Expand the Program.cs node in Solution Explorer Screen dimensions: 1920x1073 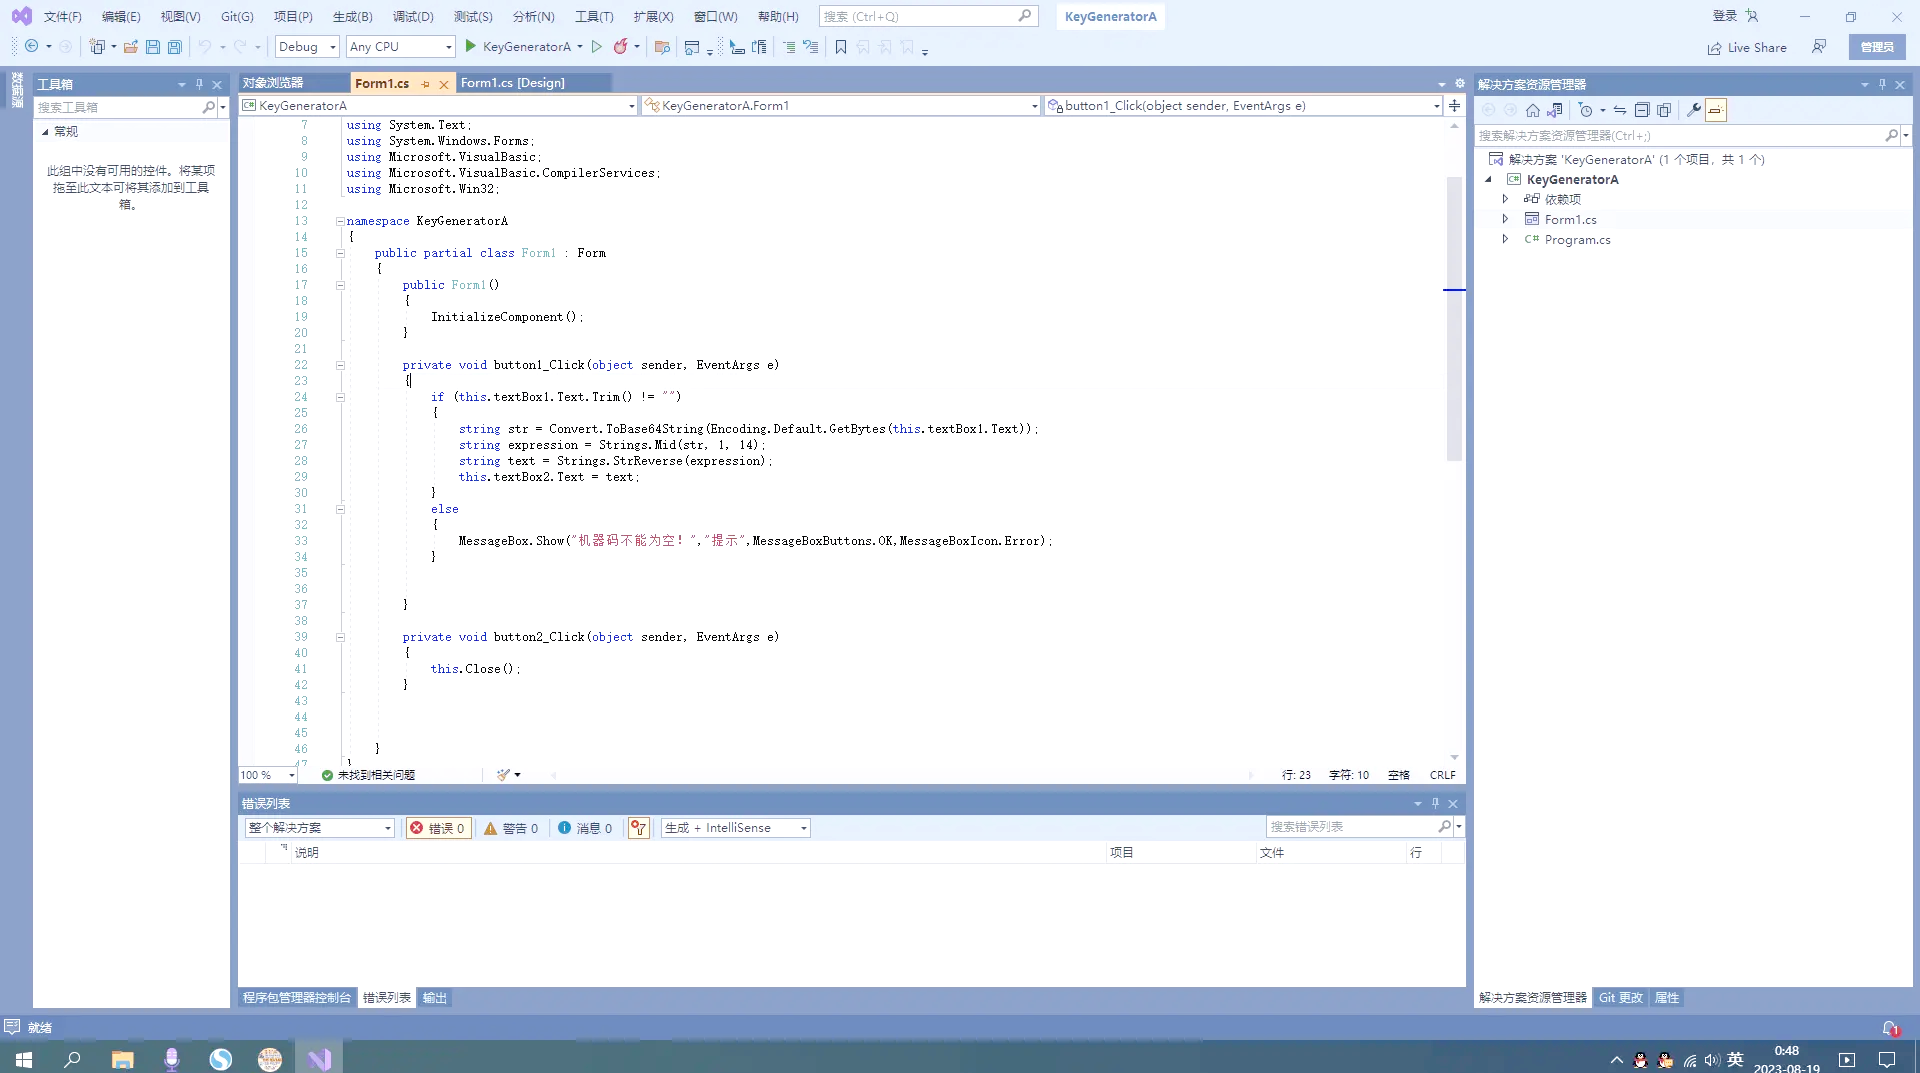(1505, 239)
